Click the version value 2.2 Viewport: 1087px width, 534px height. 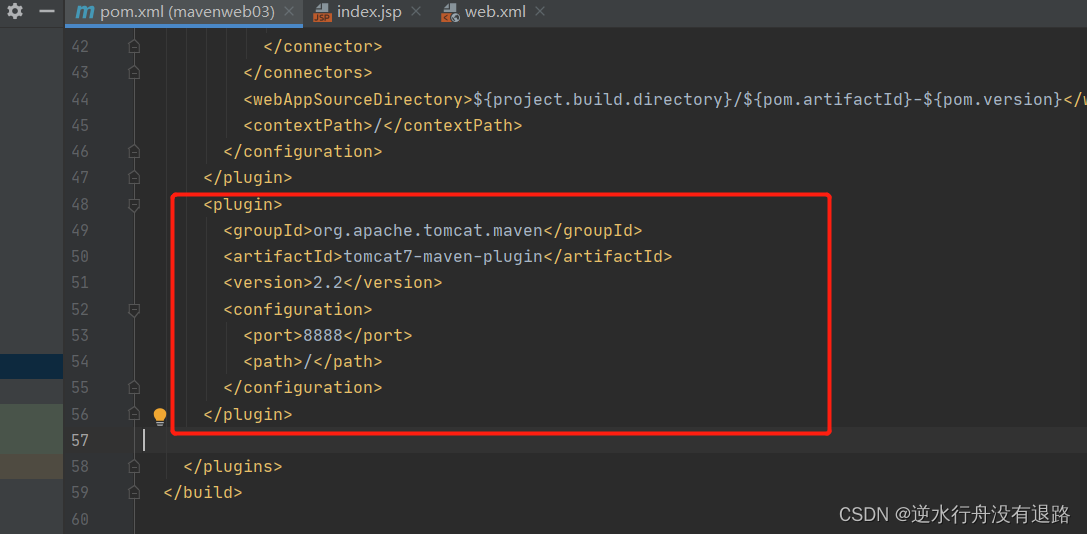click(x=328, y=283)
